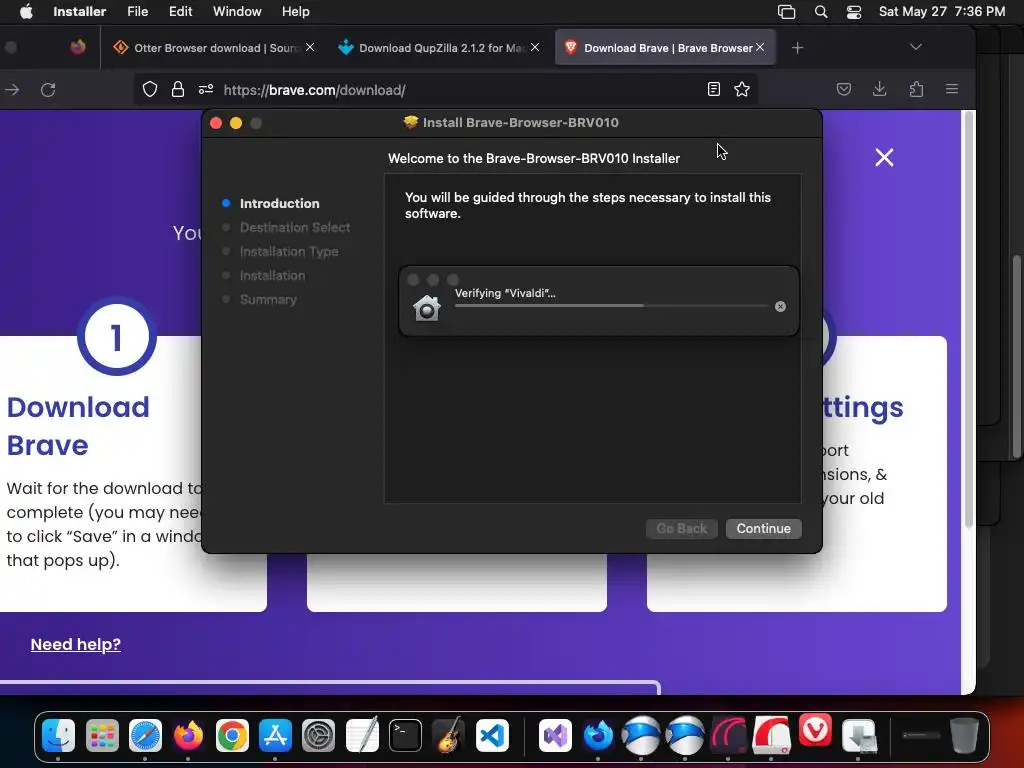The width and height of the screenshot is (1024, 768).
Task: Close the Otter Browser tab
Action: [x=310, y=48]
